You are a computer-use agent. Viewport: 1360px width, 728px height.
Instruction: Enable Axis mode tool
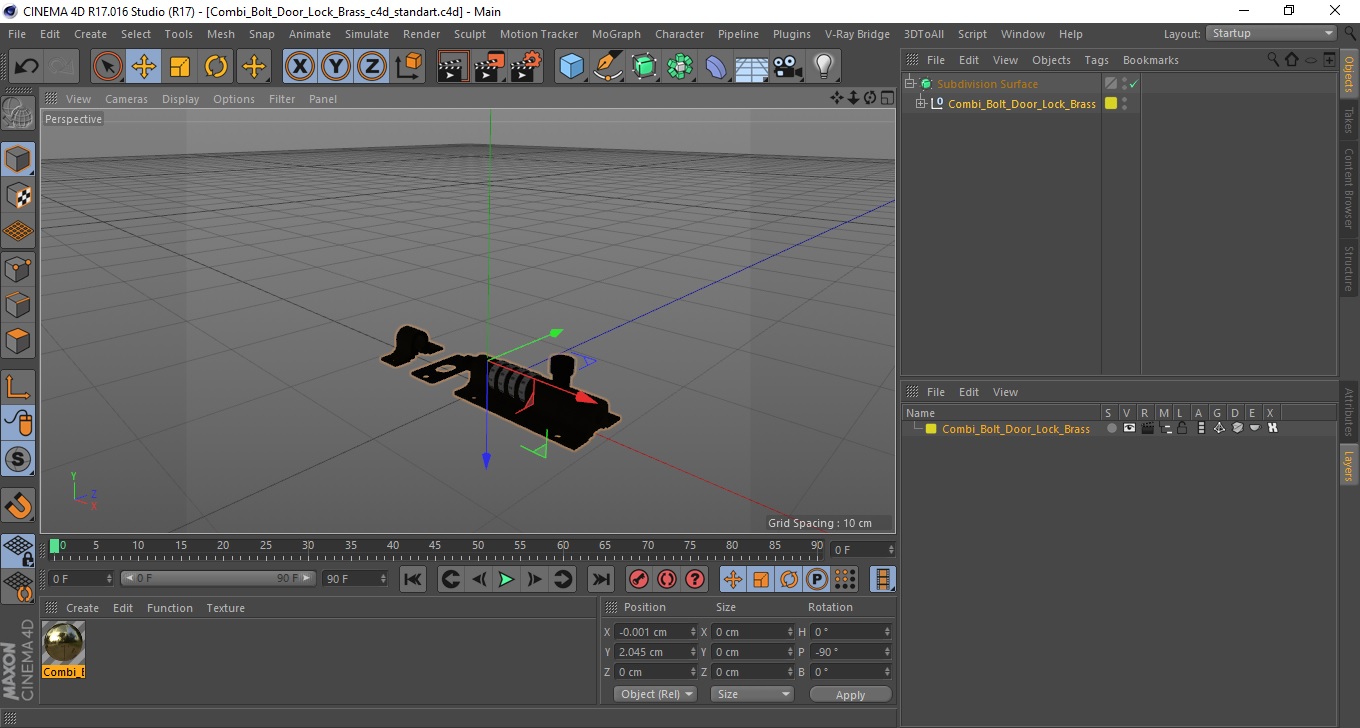point(18,387)
